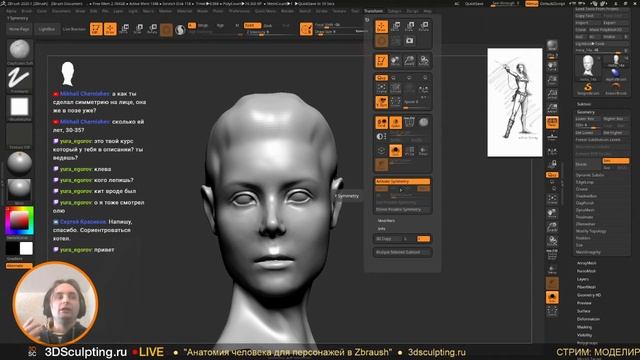Image resolution: width=640 pixels, height=360 pixels.
Task: Click the main color picker square
Action: tap(19, 221)
